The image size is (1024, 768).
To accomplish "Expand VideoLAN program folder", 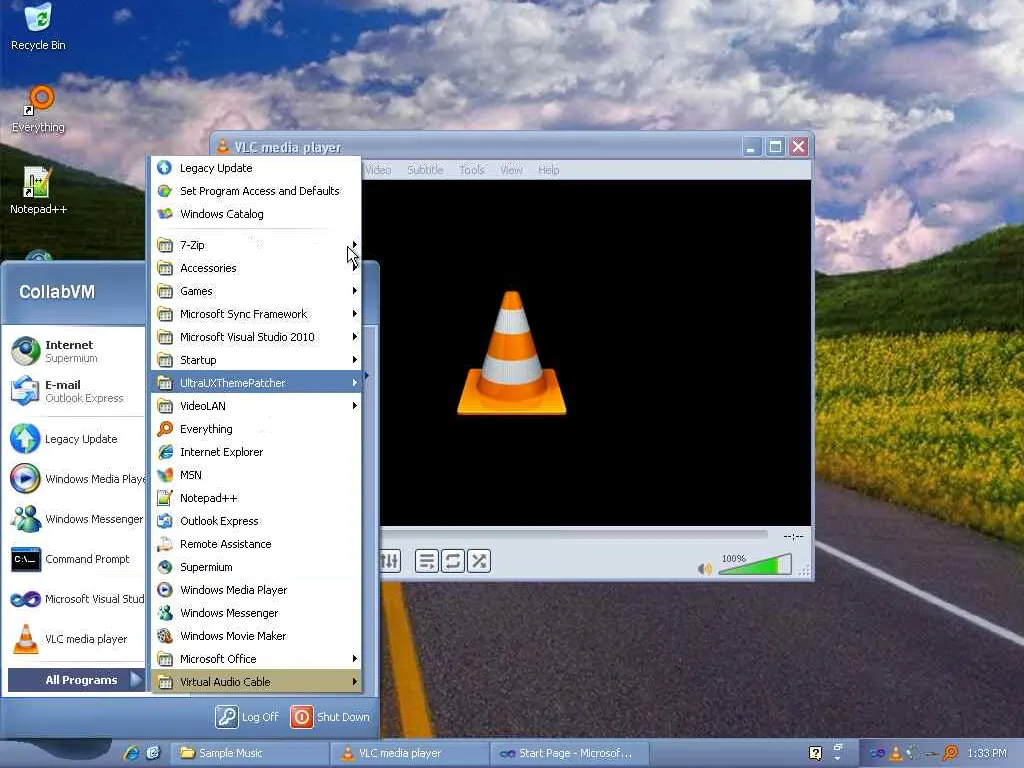I will click(x=256, y=406).
